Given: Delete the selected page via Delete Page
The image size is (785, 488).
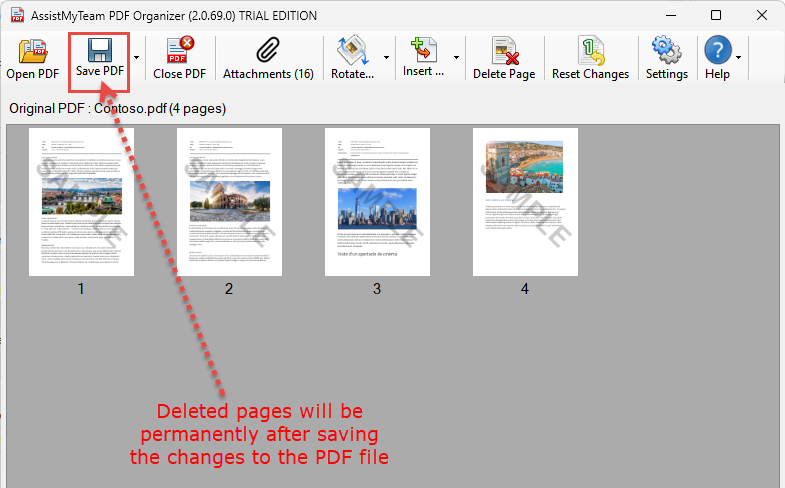Looking at the screenshot, I should [503, 52].
